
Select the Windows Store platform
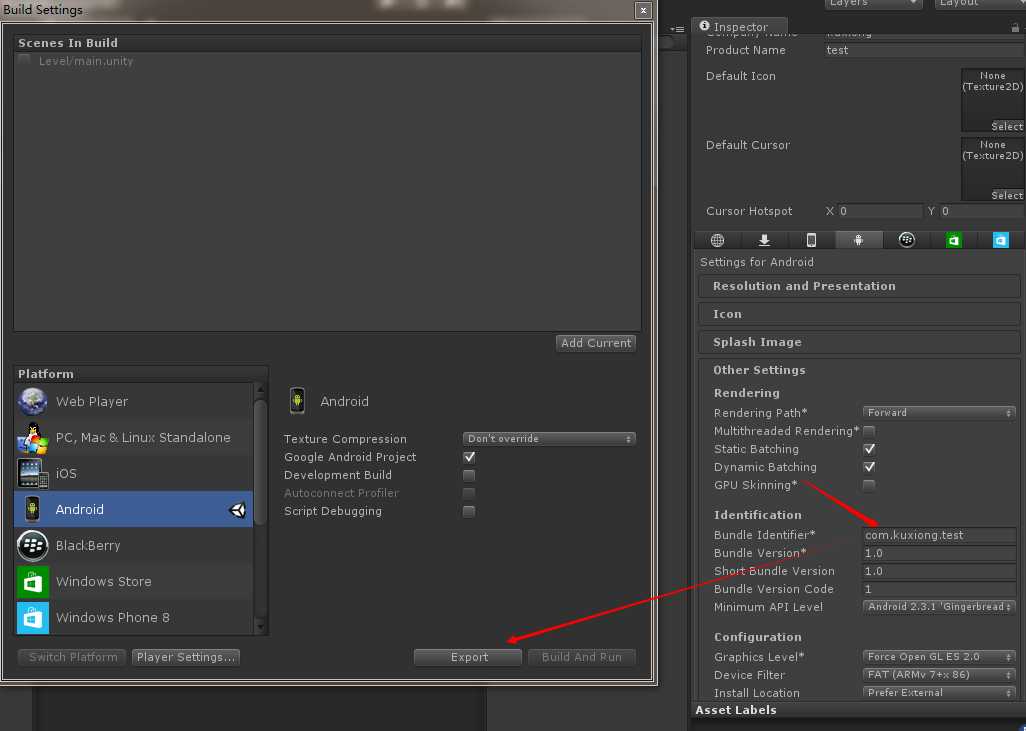coord(133,581)
